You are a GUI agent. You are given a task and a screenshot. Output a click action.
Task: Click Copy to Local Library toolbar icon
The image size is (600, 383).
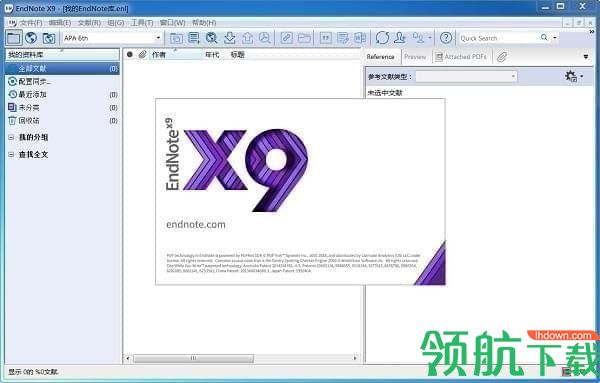(176, 38)
